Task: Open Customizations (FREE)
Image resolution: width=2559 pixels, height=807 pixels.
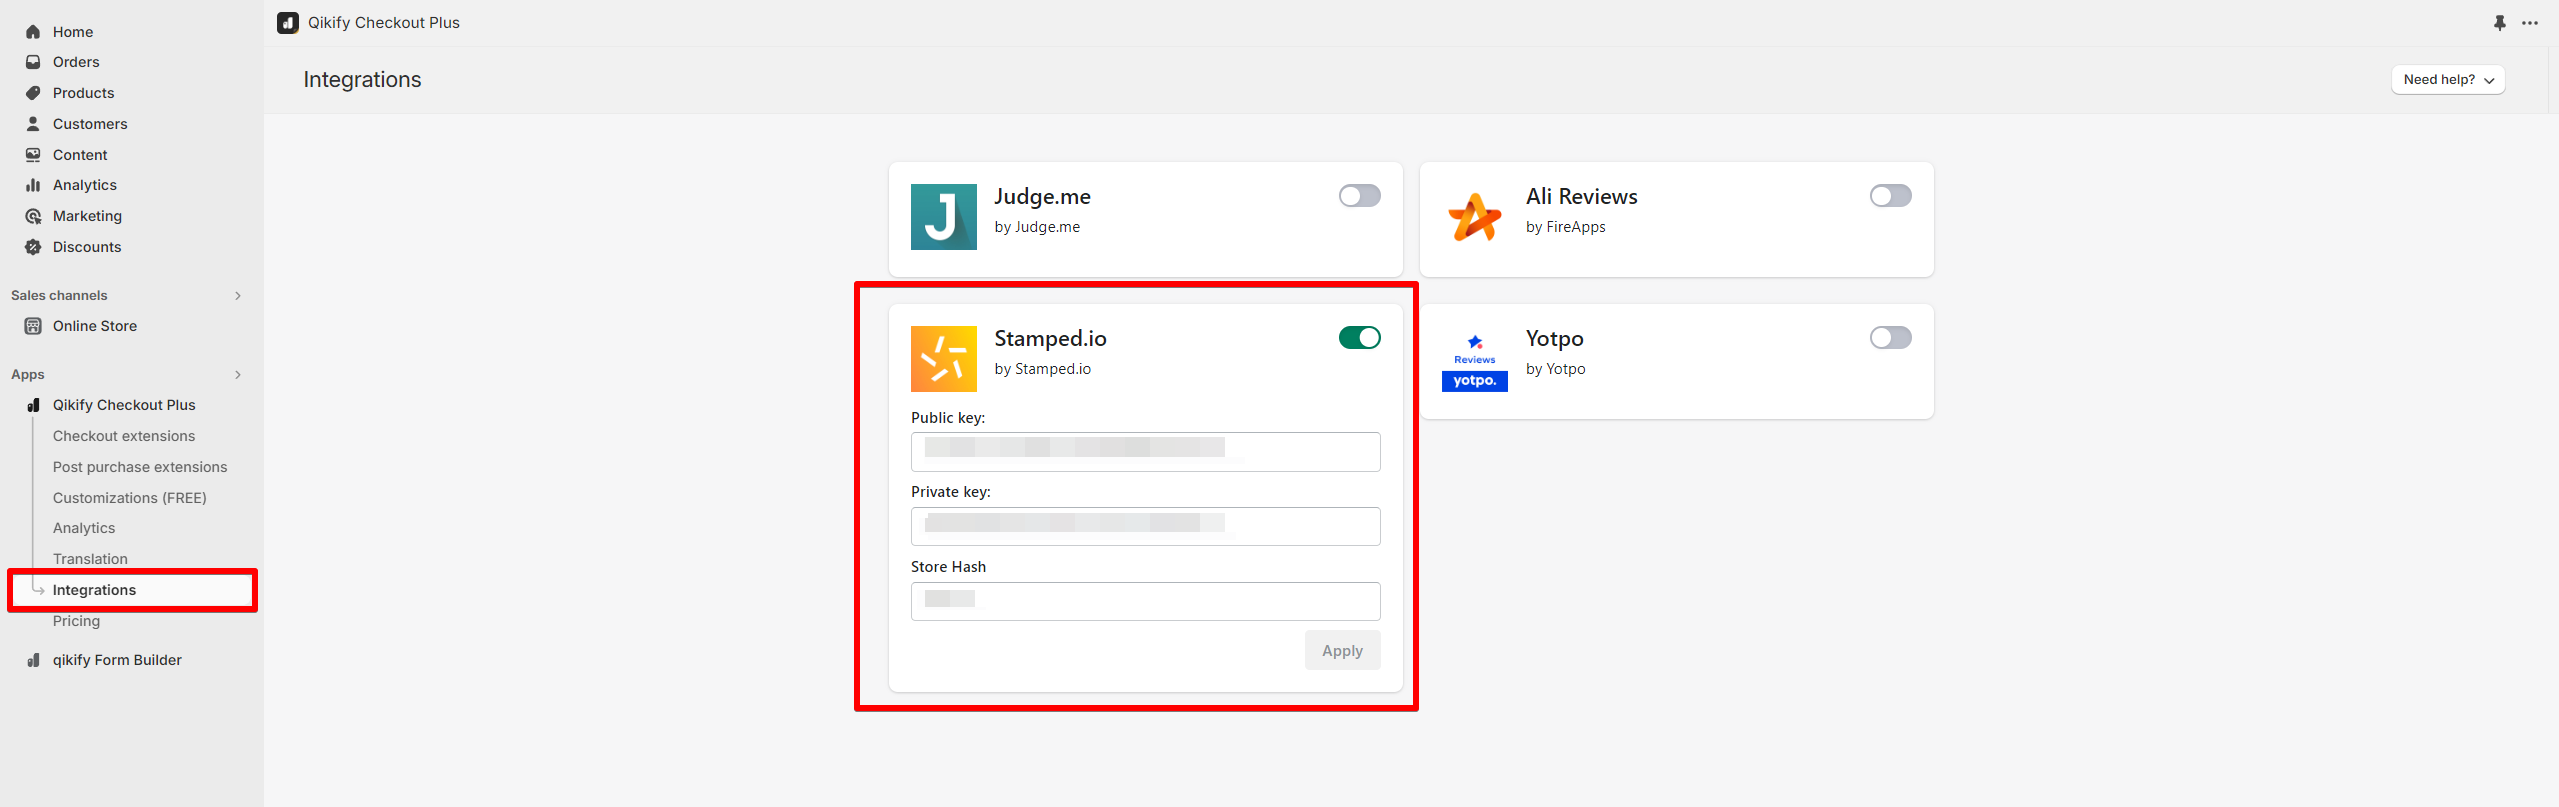Action: coord(130,498)
